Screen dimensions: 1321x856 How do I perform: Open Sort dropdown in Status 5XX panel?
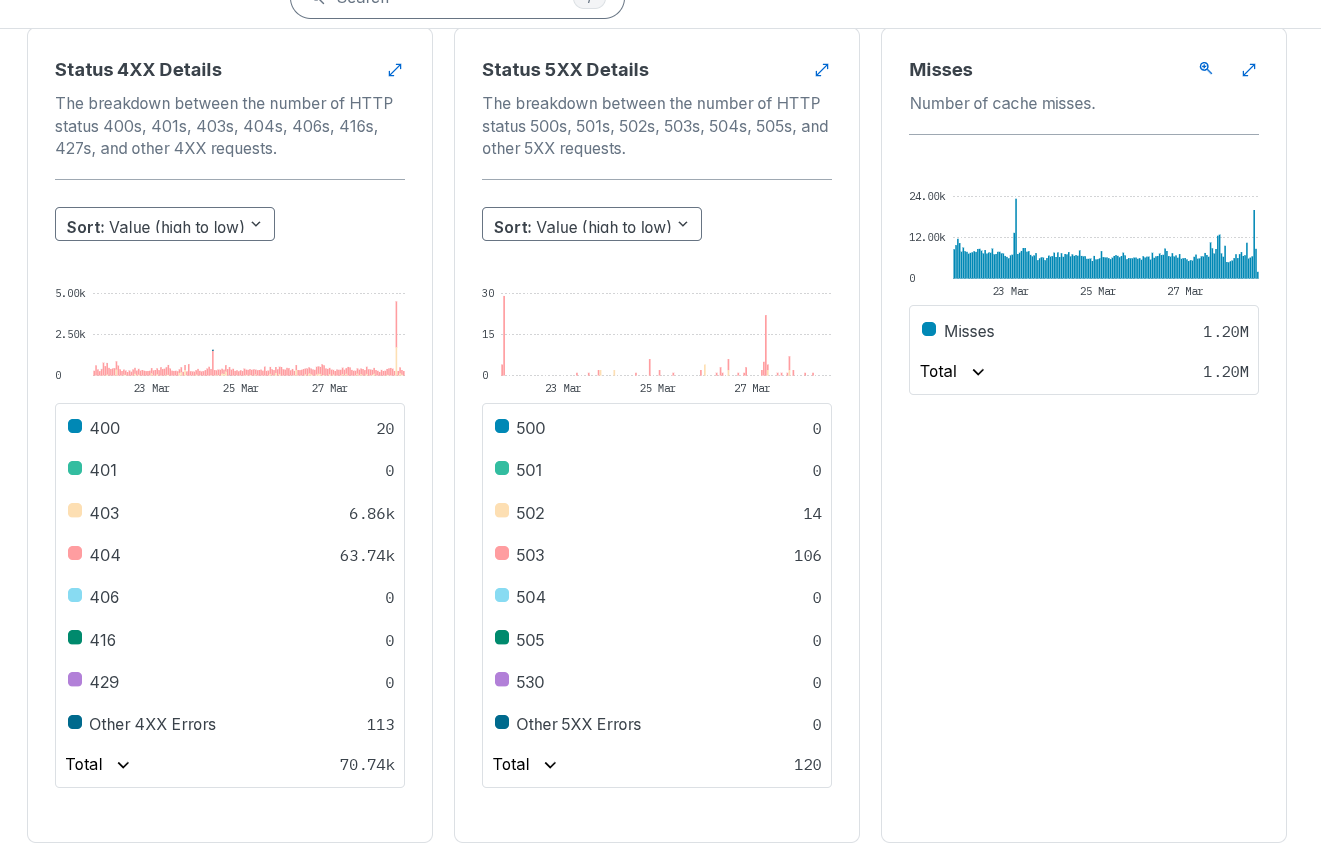click(x=592, y=225)
